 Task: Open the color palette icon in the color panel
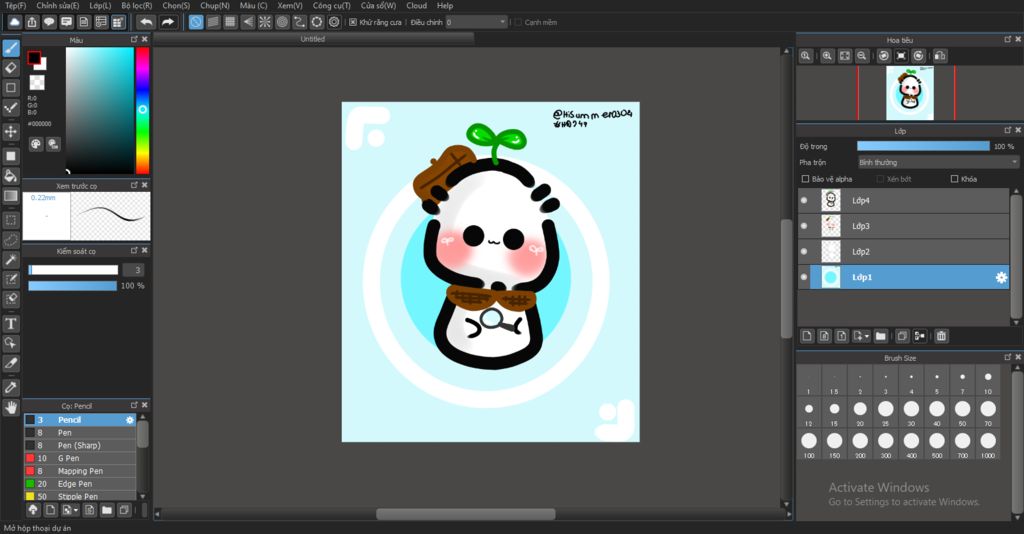coord(36,144)
